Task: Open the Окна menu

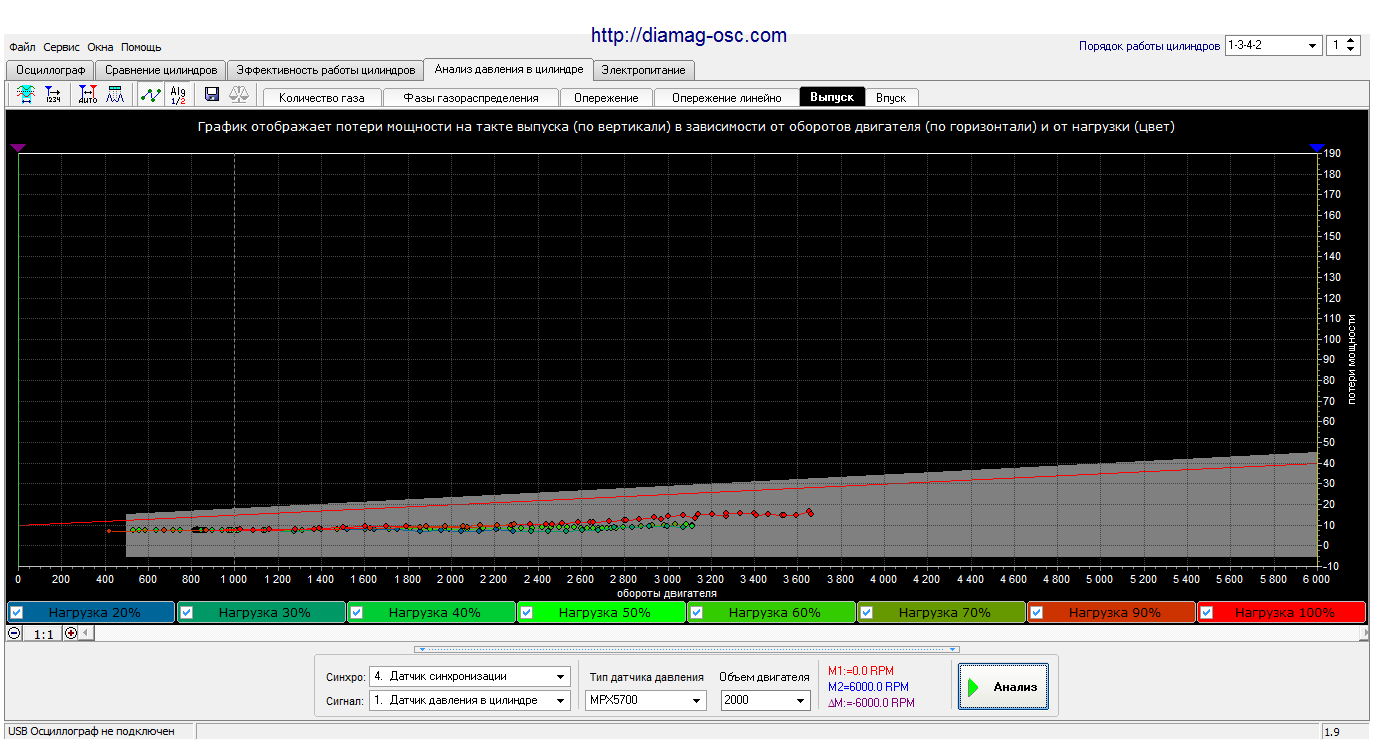Action: tap(100, 47)
